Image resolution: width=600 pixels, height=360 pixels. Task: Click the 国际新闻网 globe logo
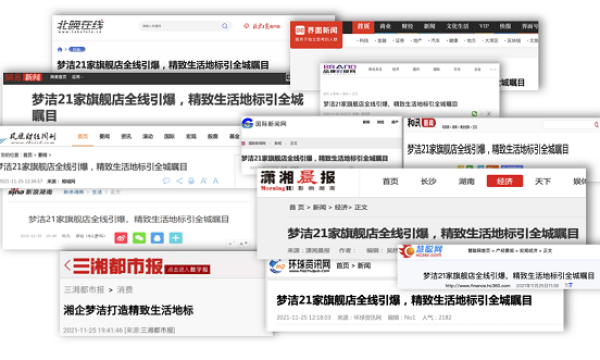(248, 123)
